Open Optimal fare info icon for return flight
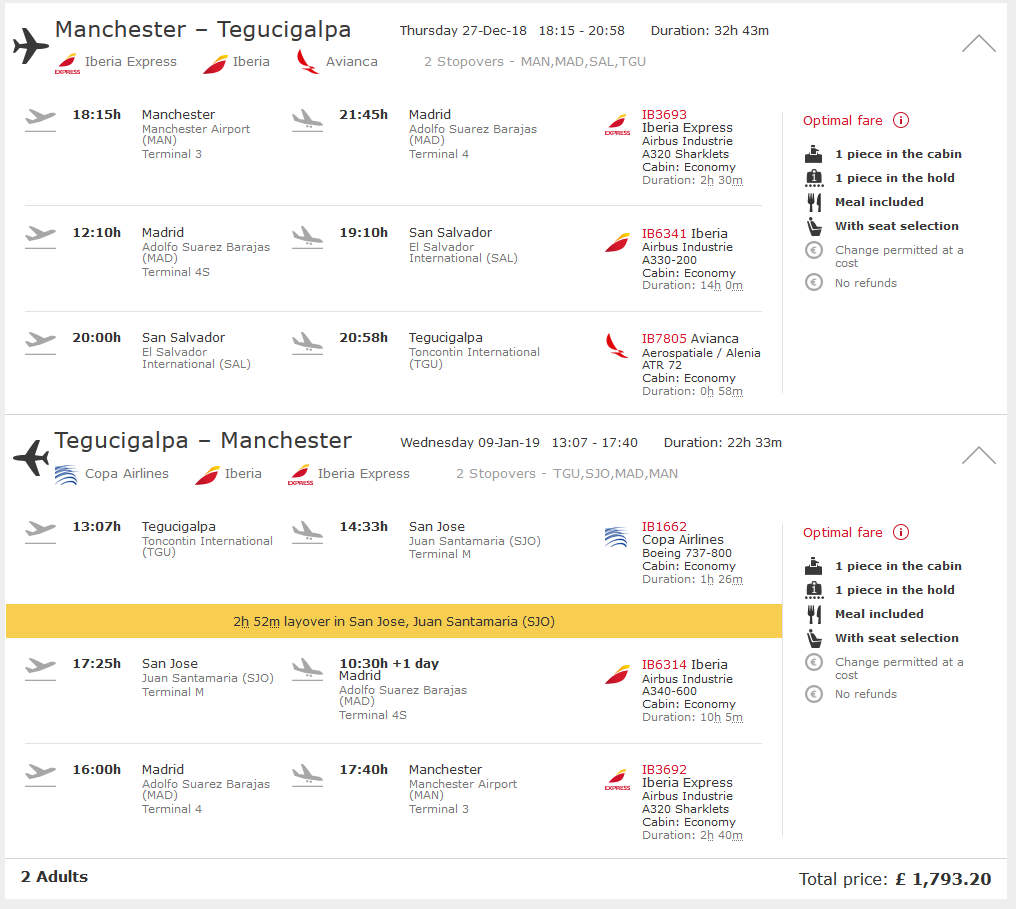This screenshot has height=909, width=1016. [x=901, y=533]
